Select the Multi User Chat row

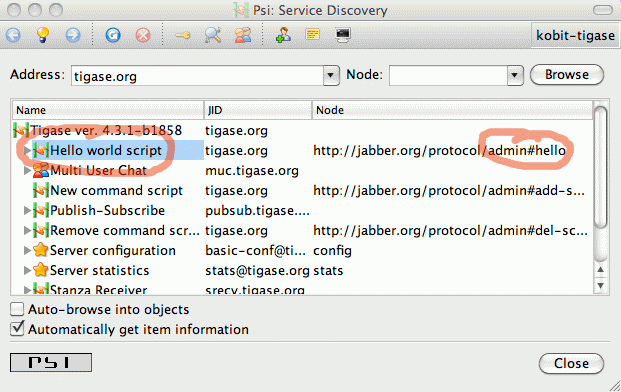[x=303, y=171]
